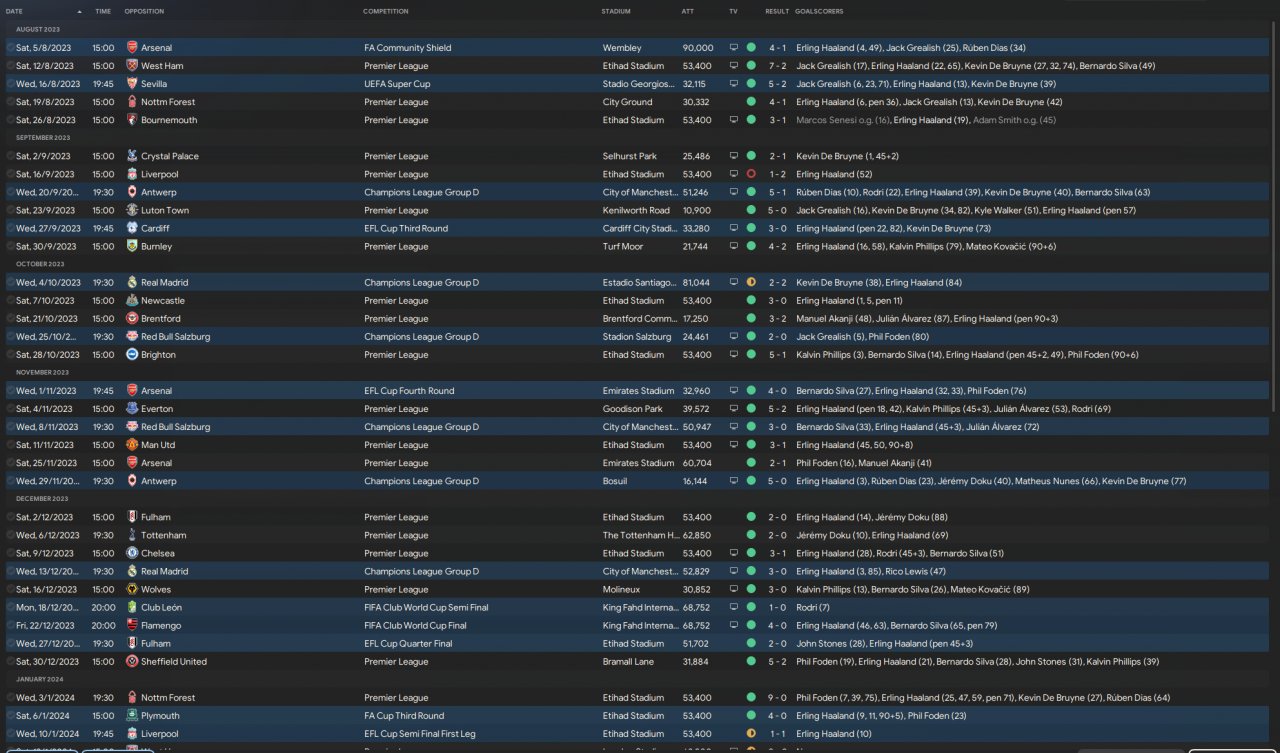Click the '9 - 0' result against Nottm Forest
This screenshot has width=1280, height=753.
(x=778, y=698)
